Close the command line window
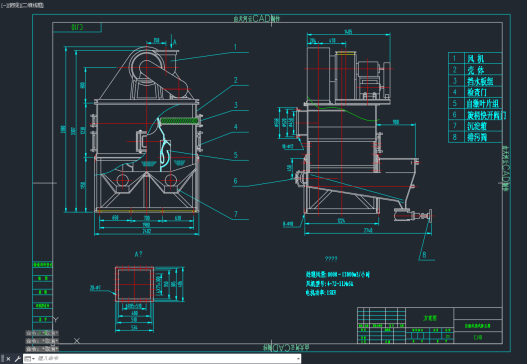527x364 pixels. [8, 359]
